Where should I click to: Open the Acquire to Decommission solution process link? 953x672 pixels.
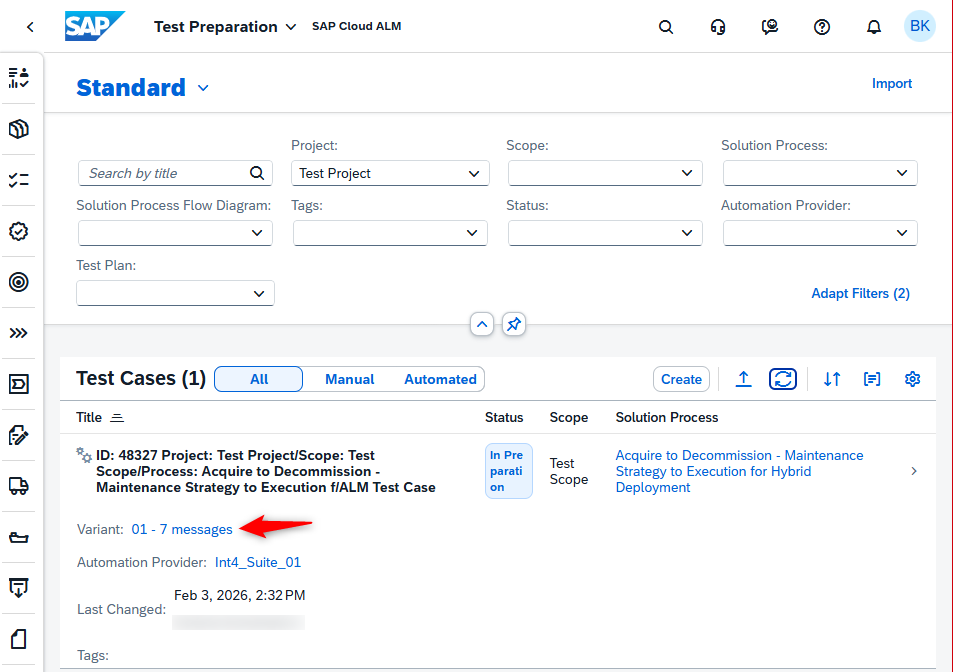point(739,471)
